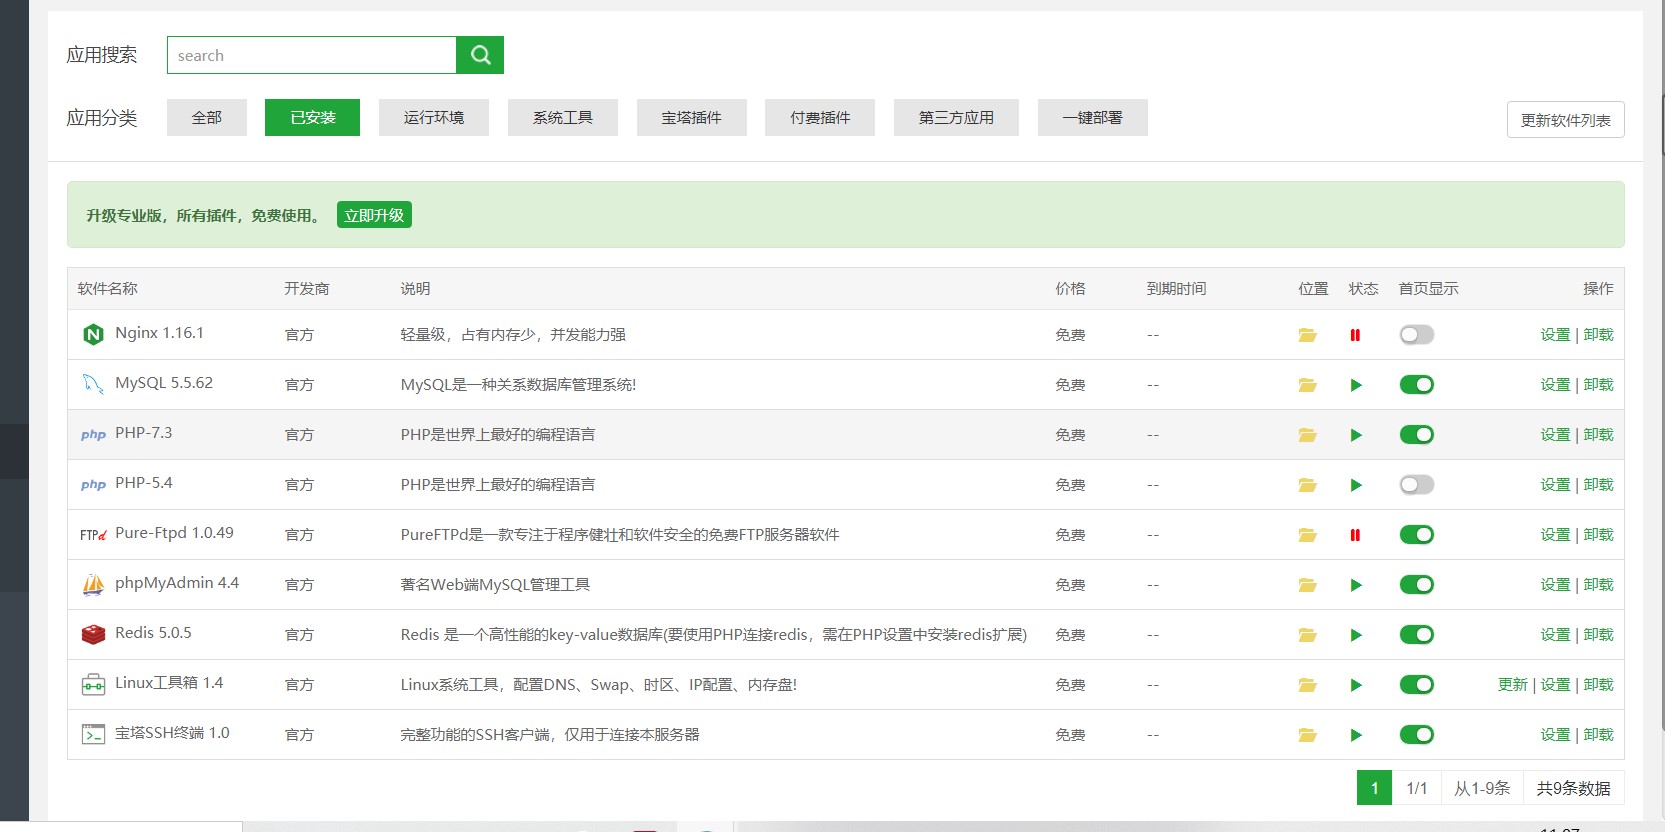
Task: Click the Redis red cube logo icon
Action: (93, 634)
